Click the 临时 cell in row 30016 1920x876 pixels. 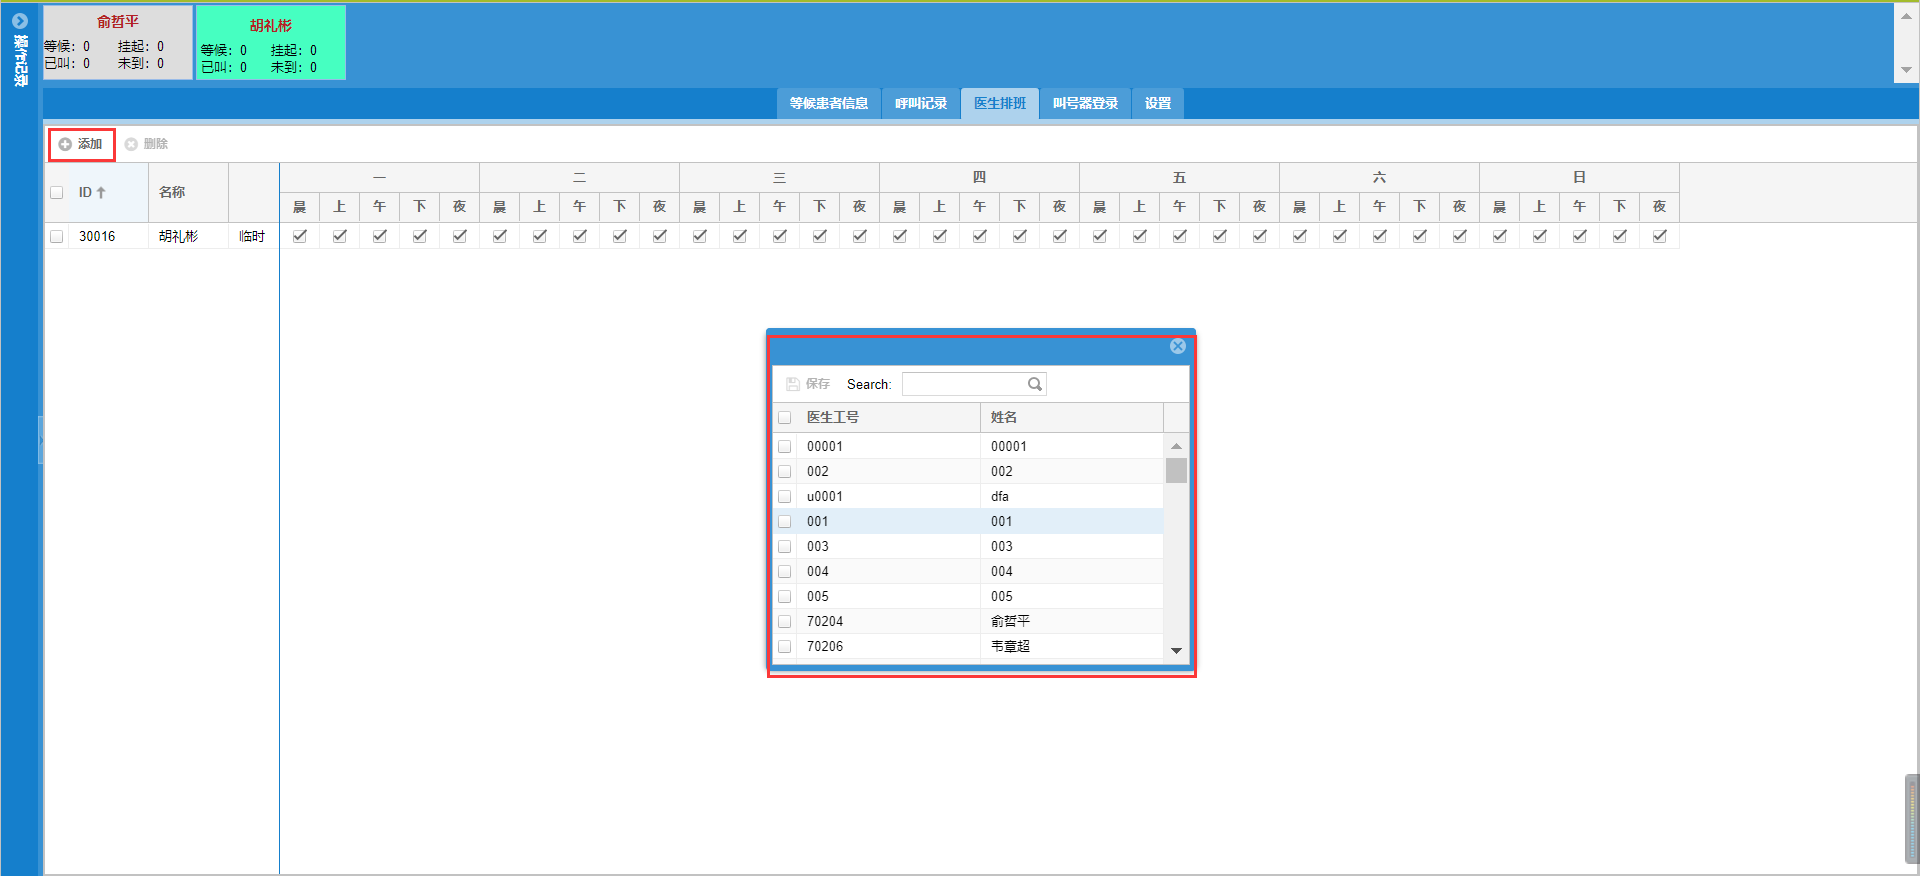pyautogui.click(x=253, y=237)
